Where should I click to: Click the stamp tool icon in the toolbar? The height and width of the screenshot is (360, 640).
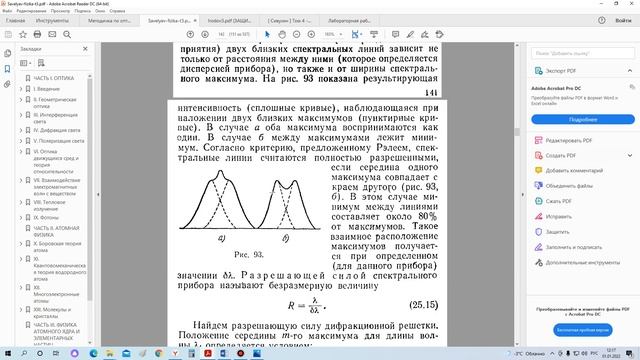(439, 35)
